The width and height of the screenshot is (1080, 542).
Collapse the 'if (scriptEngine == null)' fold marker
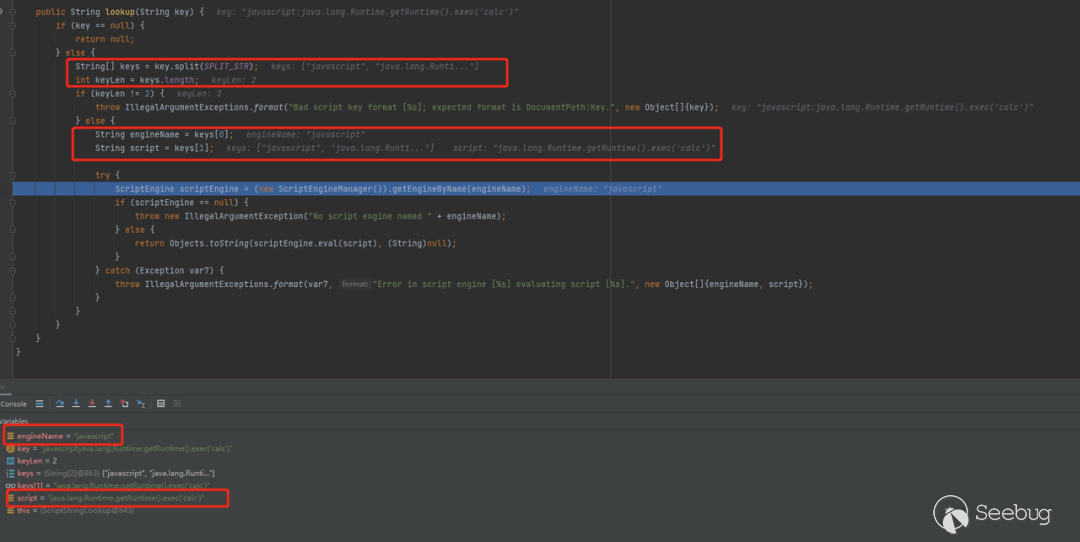coord(12,202)
